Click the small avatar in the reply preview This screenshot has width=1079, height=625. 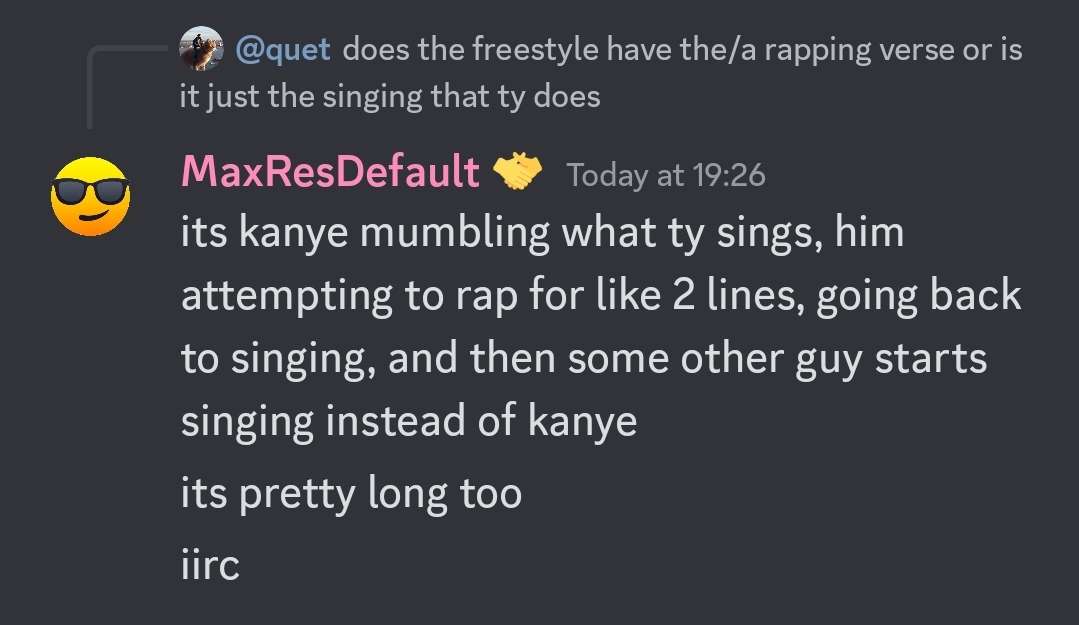click(201, 48)
